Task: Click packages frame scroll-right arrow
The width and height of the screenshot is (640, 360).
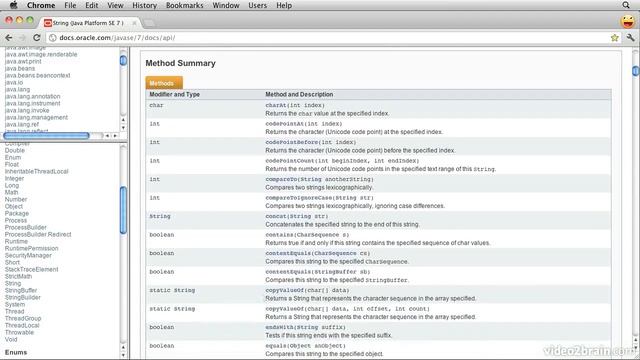Action: [115, 136]
